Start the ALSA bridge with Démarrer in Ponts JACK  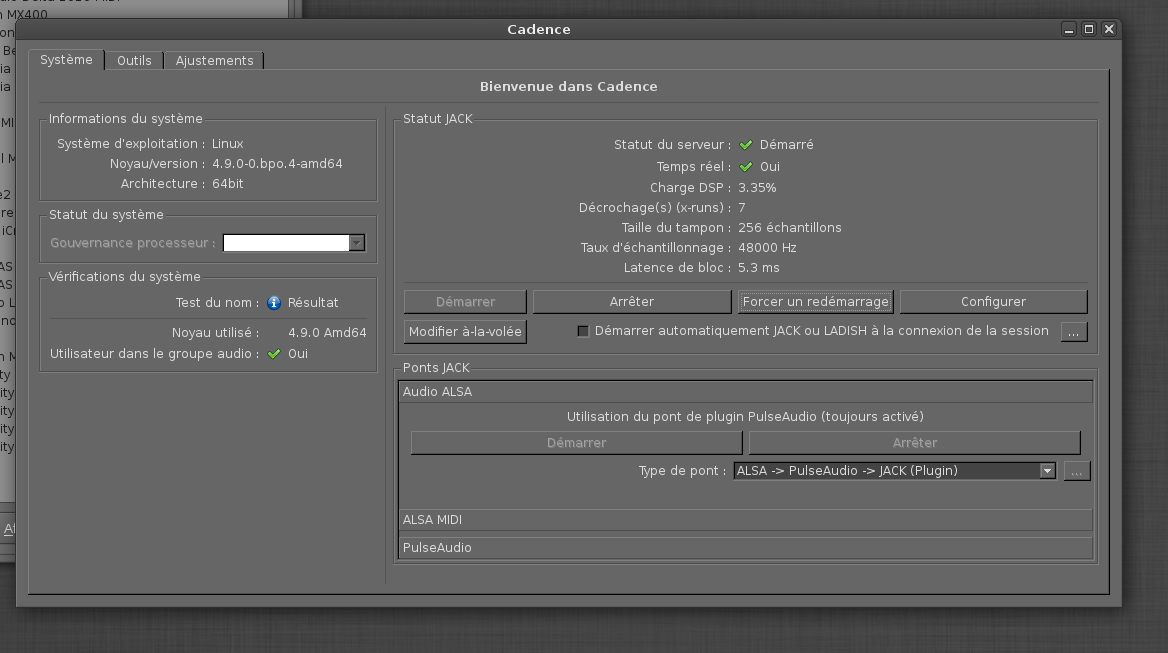click(x=577, y=442)
